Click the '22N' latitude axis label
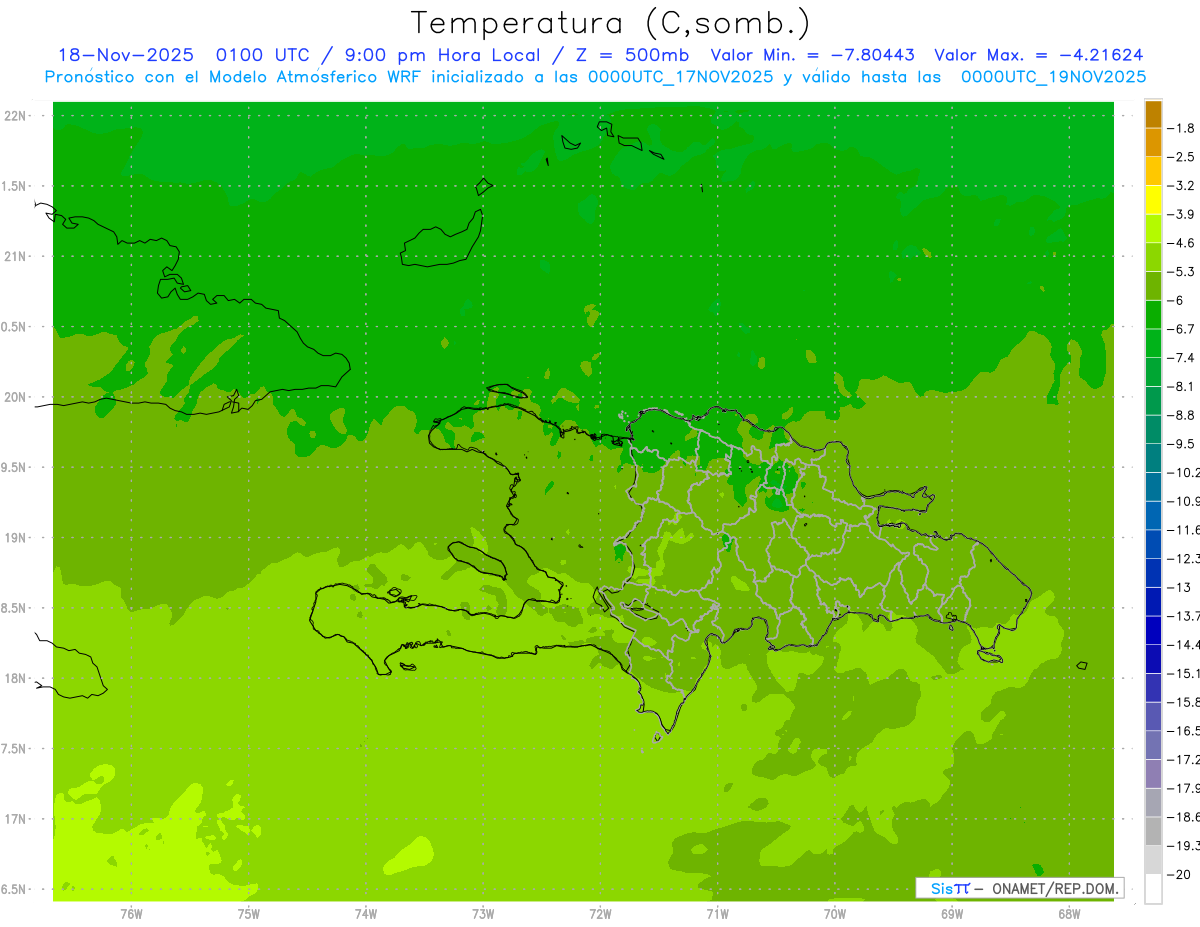The width and height of the screenshot is (1200, 927). 17,116
